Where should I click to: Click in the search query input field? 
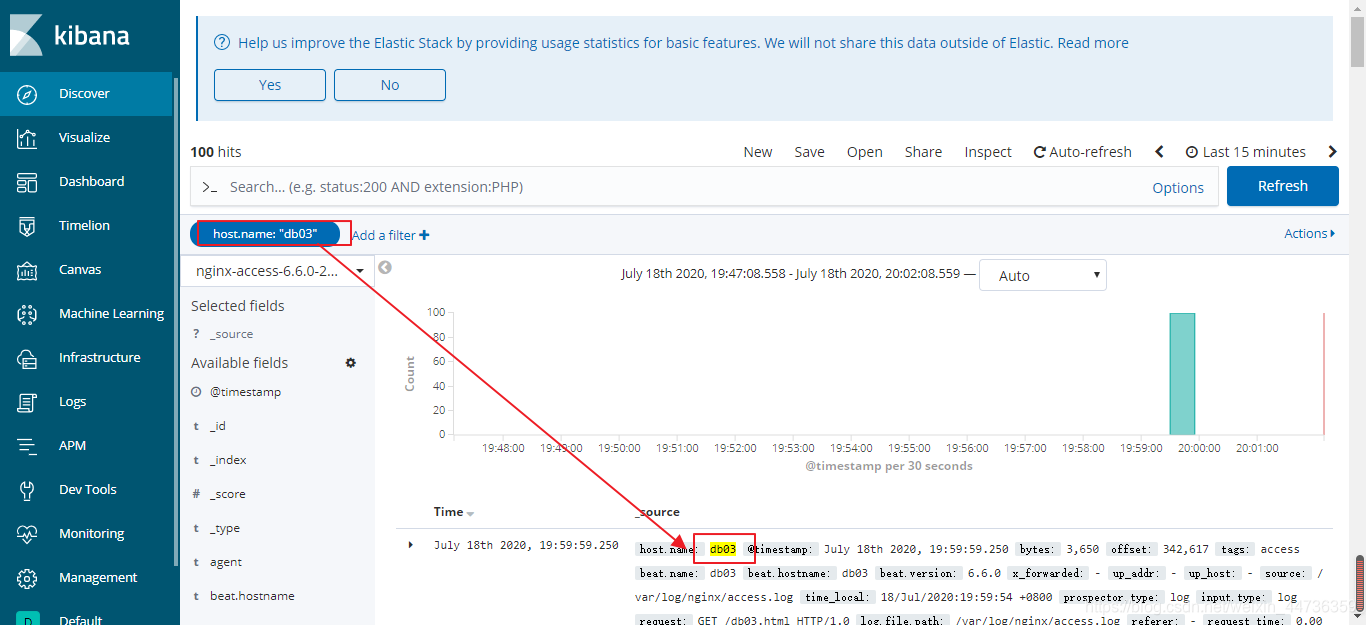pos(680,187)
